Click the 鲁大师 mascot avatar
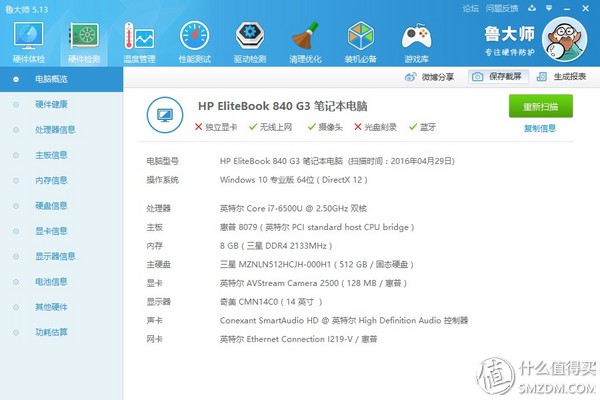 [x=565, y=40]
